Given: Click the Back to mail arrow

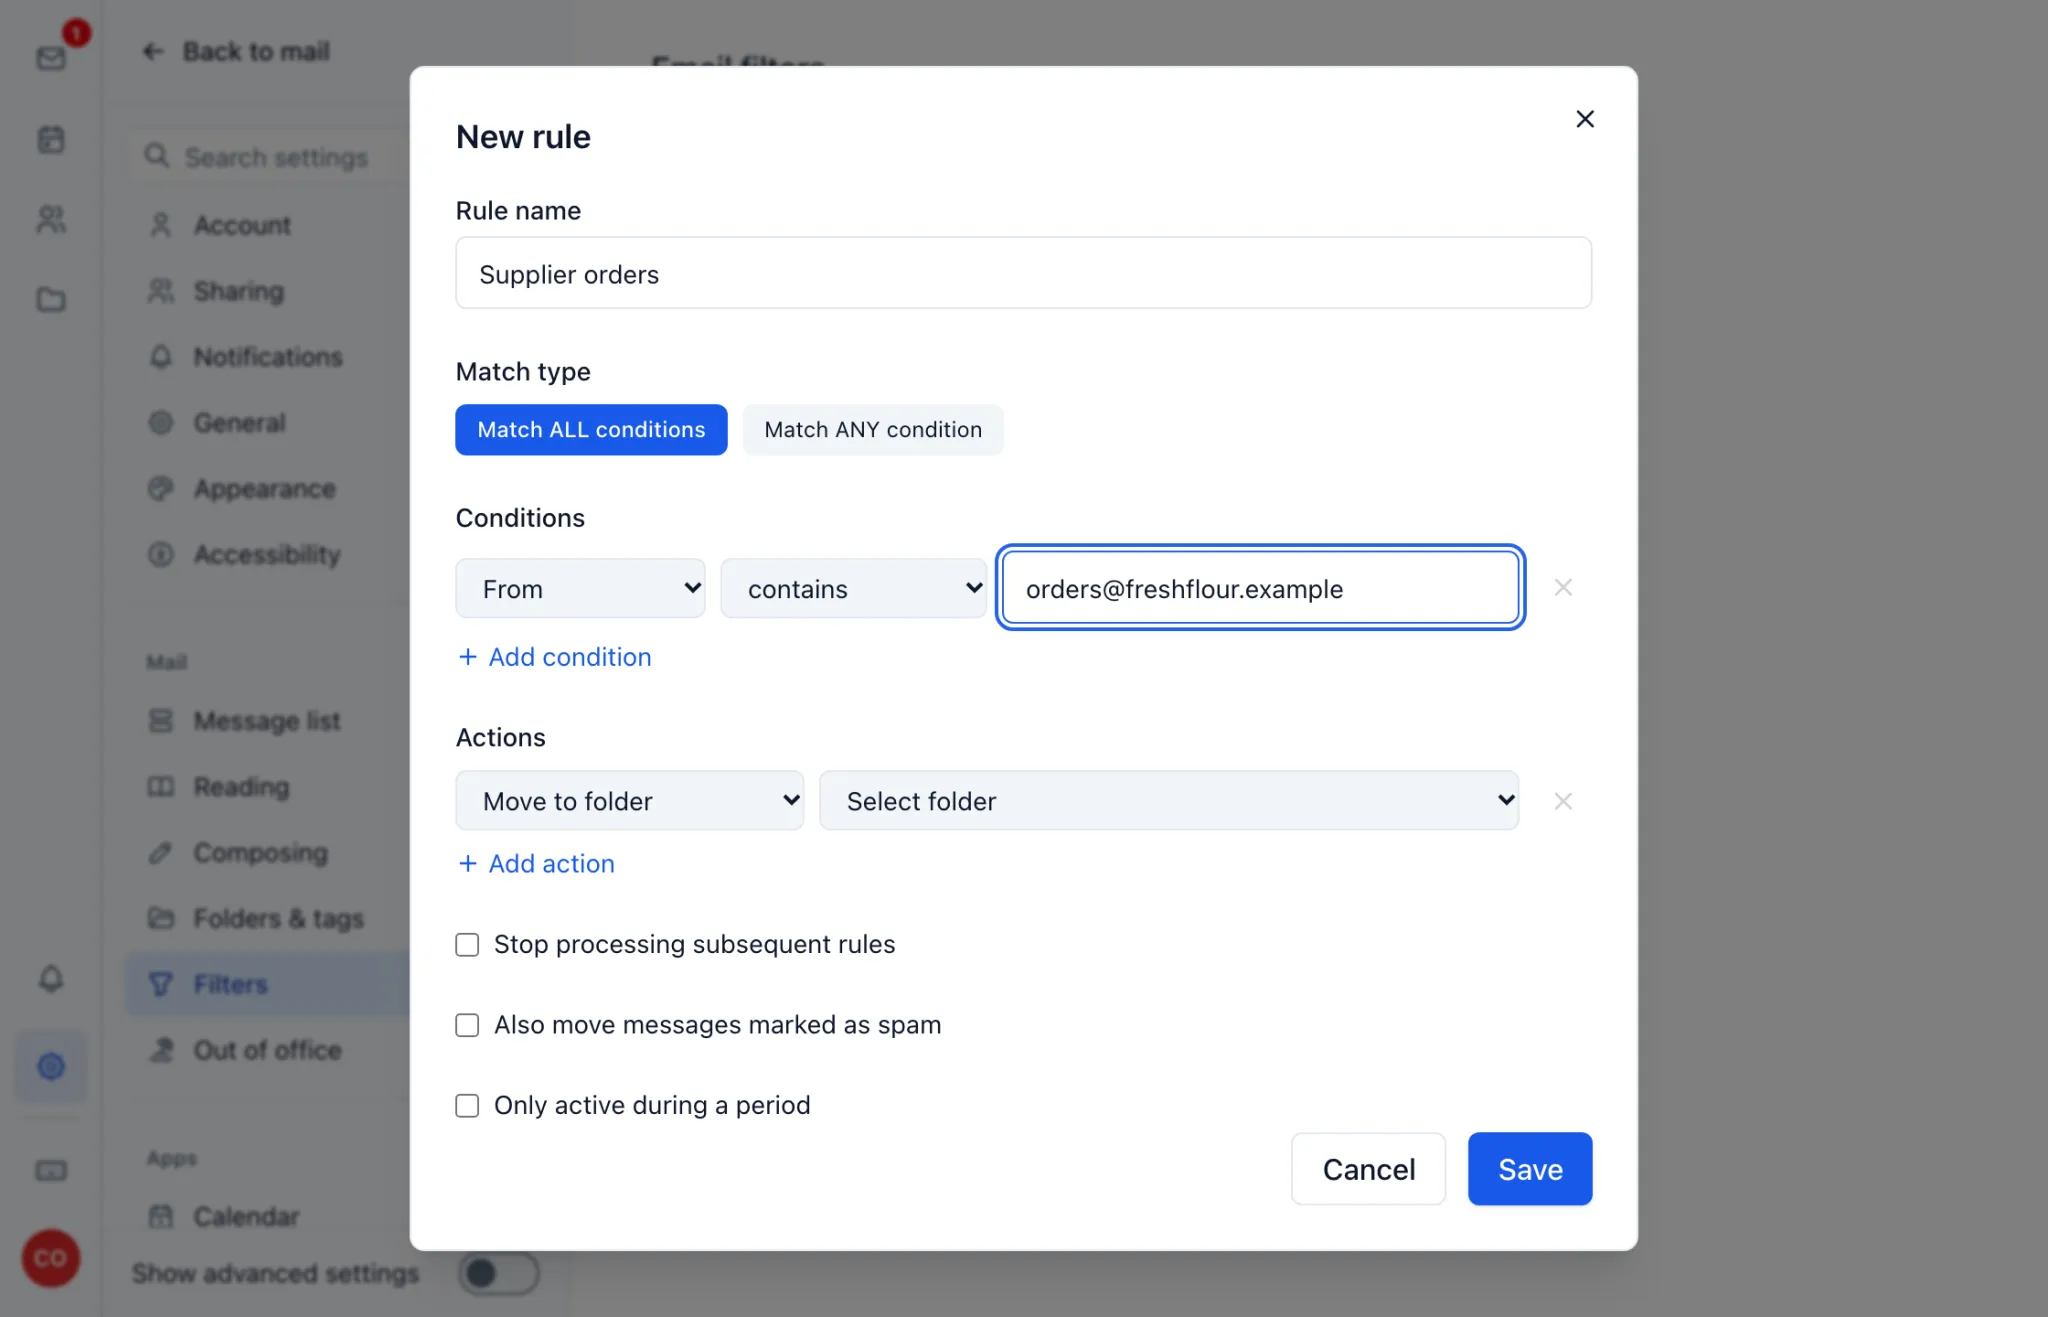Looking at the screenshot, I should (153, 51).
